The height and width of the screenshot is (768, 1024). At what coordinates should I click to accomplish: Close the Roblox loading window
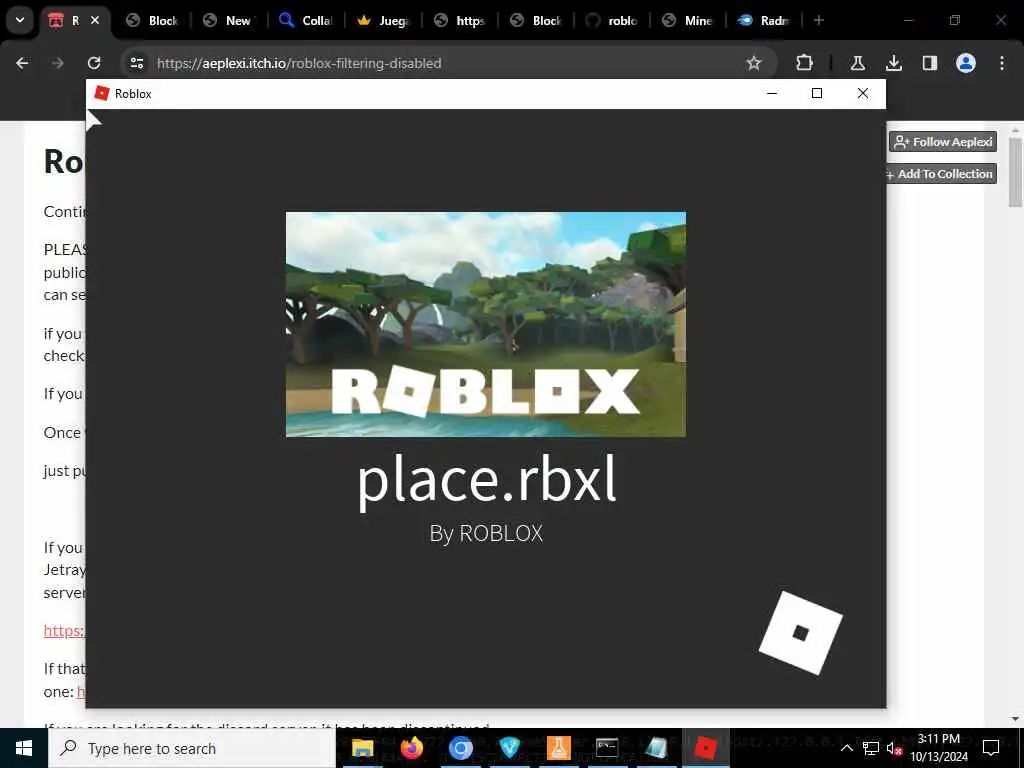pos(863,93)
